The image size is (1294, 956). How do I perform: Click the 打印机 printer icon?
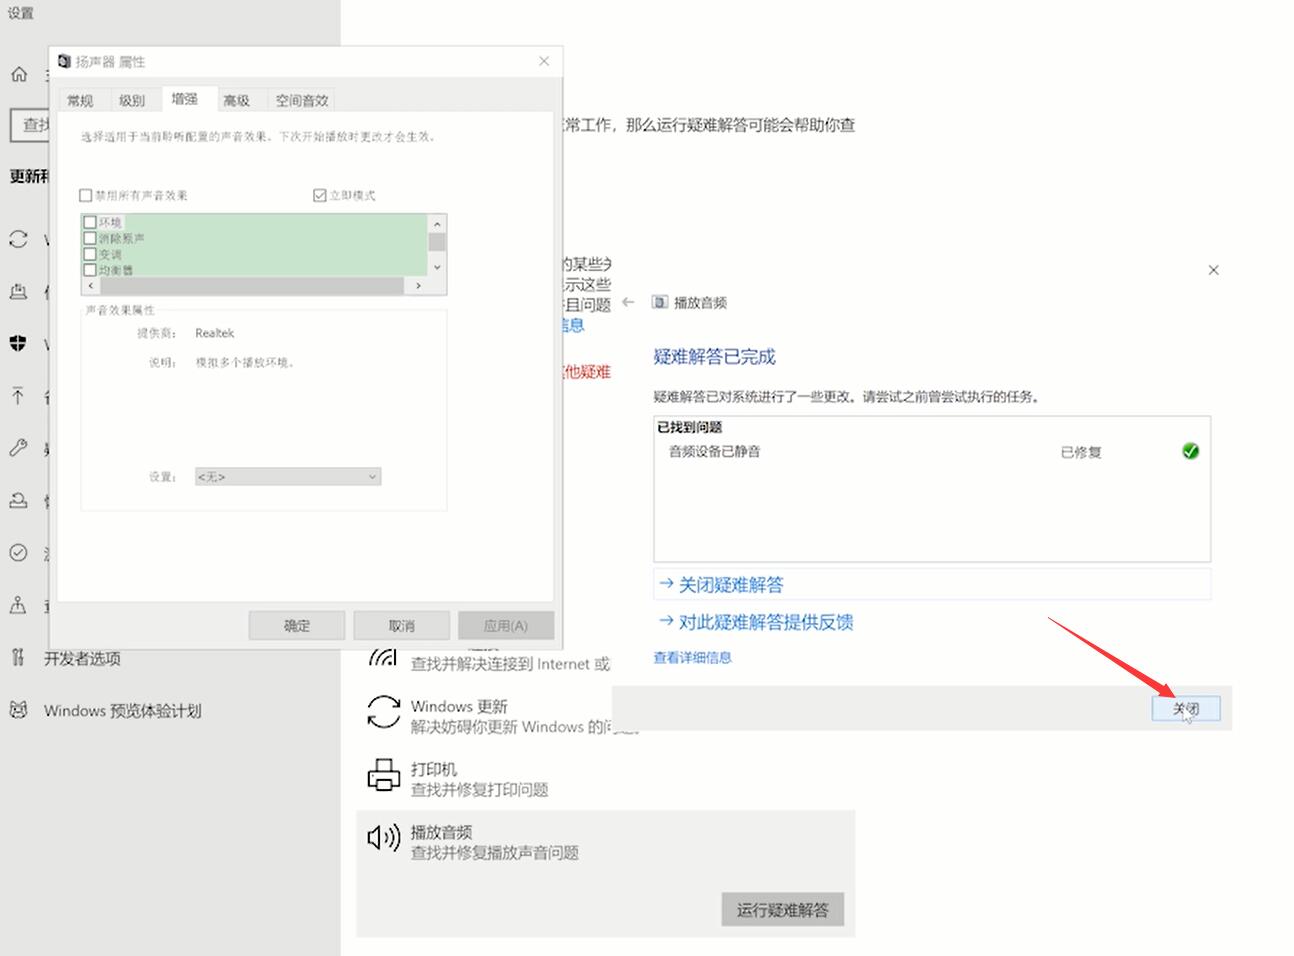(x=384, y=775)
